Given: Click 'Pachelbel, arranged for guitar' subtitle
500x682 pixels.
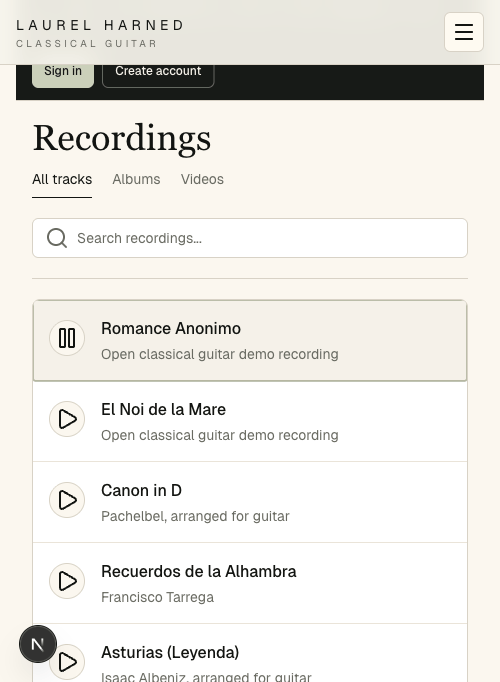Looking at the screenshot, I should [195, 516].
